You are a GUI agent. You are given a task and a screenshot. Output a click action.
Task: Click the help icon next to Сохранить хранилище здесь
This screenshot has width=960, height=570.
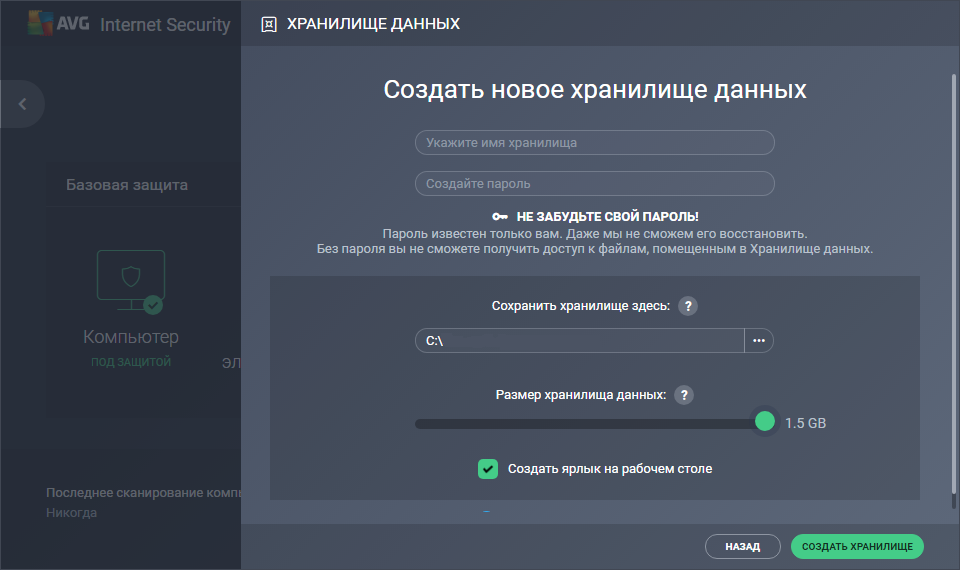click(x=688, y=306)
